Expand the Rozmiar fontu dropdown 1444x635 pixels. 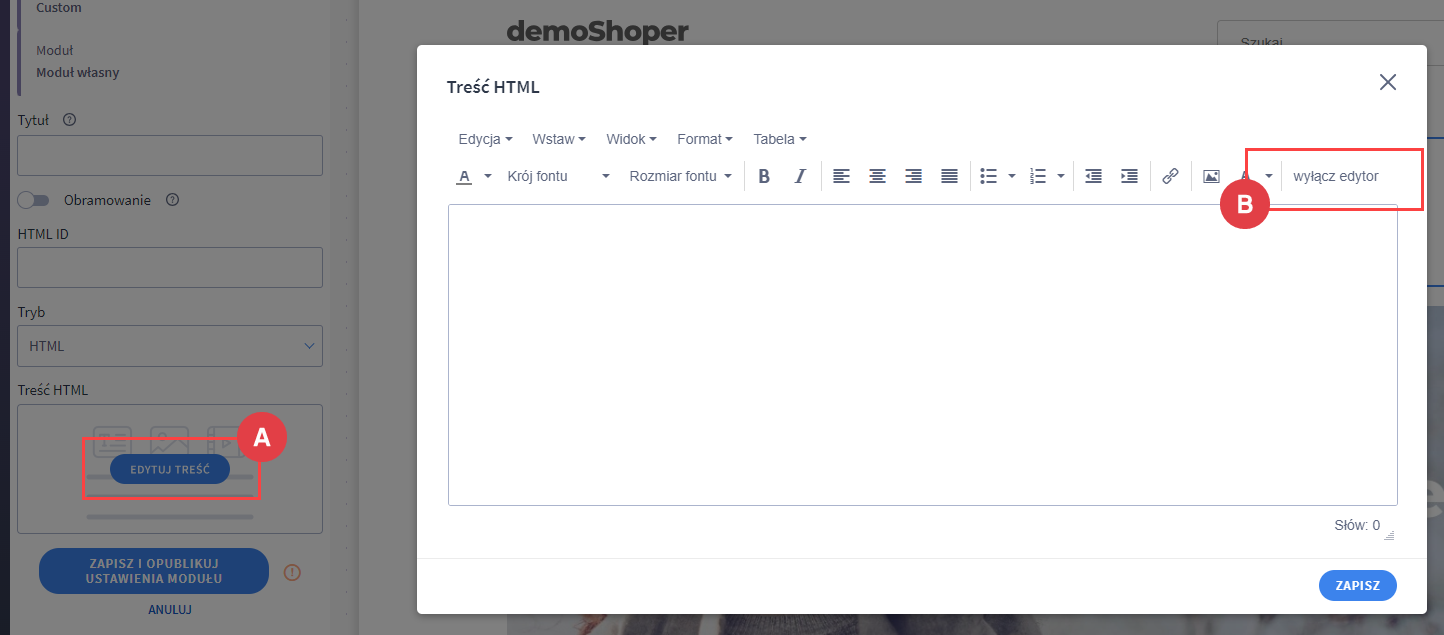pyautogui.click(x=680, y=176)
